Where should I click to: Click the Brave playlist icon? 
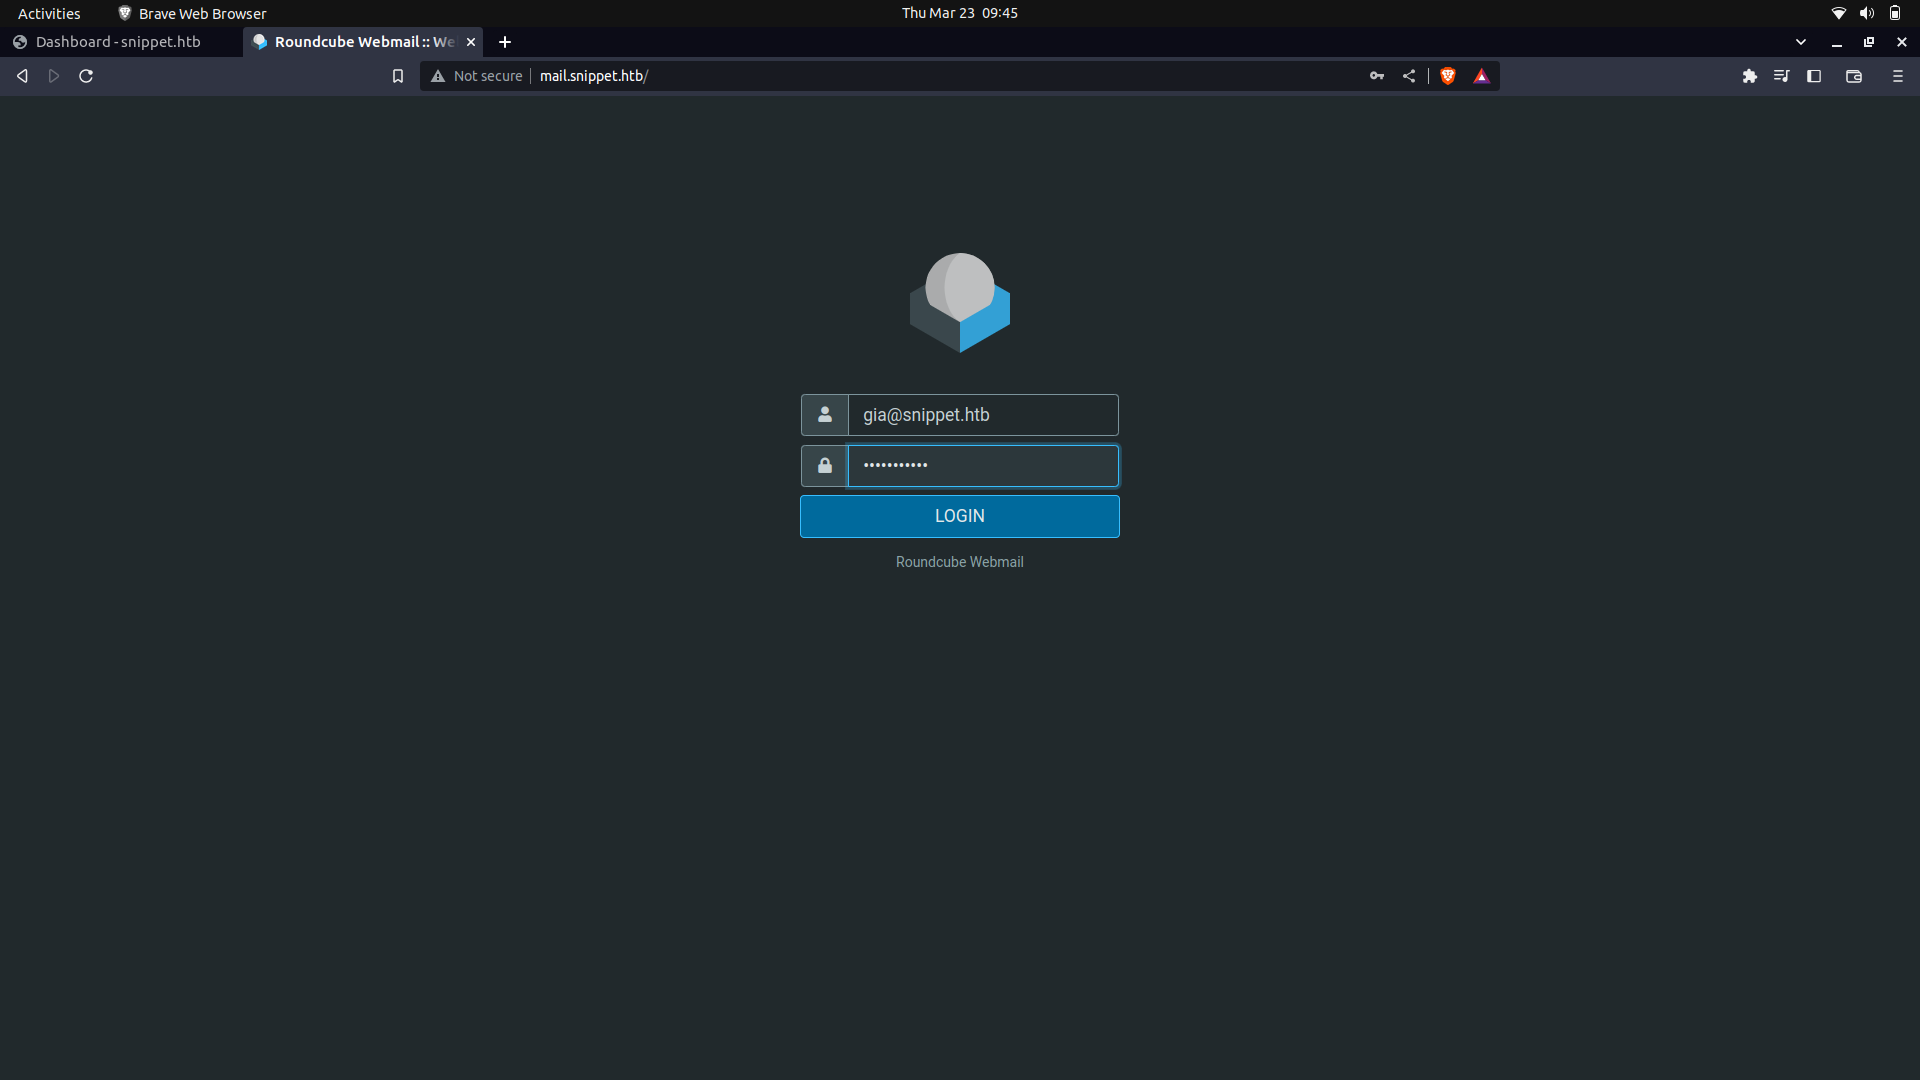click(1782, 75)
